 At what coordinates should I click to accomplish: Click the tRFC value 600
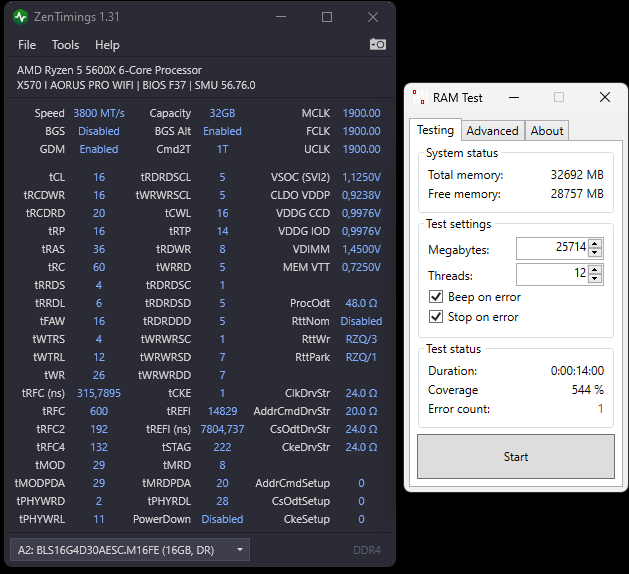click(99, 411)
